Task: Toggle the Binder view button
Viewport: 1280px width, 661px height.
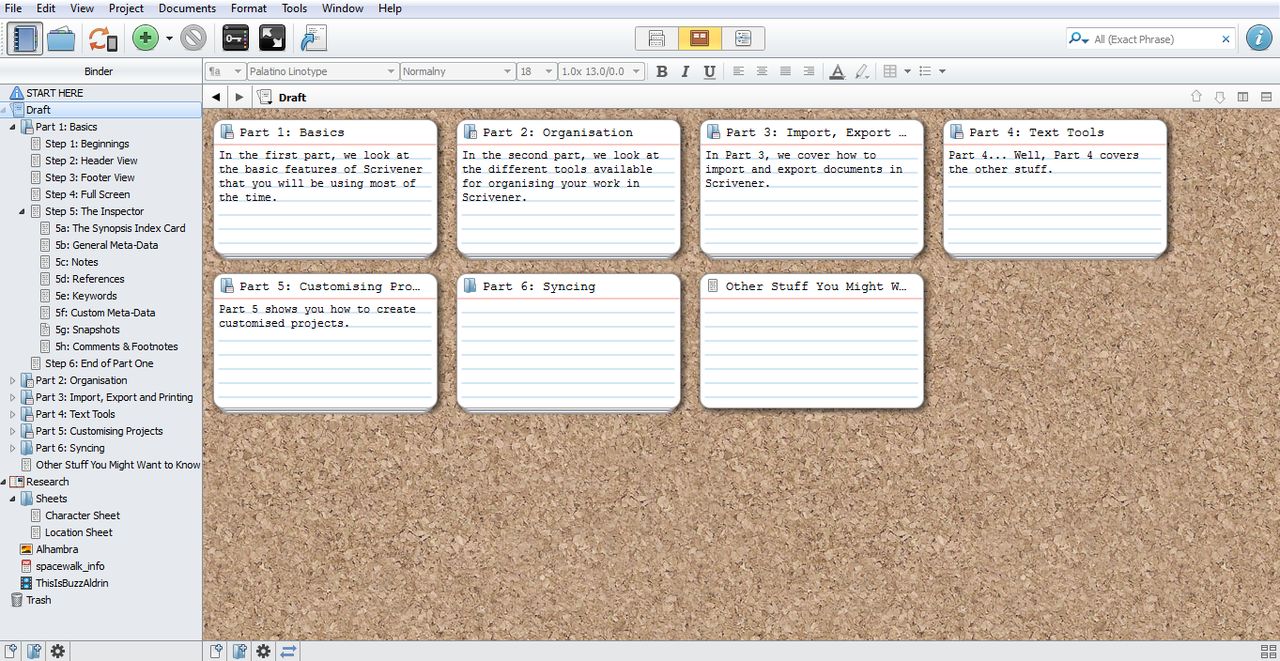Action: (26, 39)
